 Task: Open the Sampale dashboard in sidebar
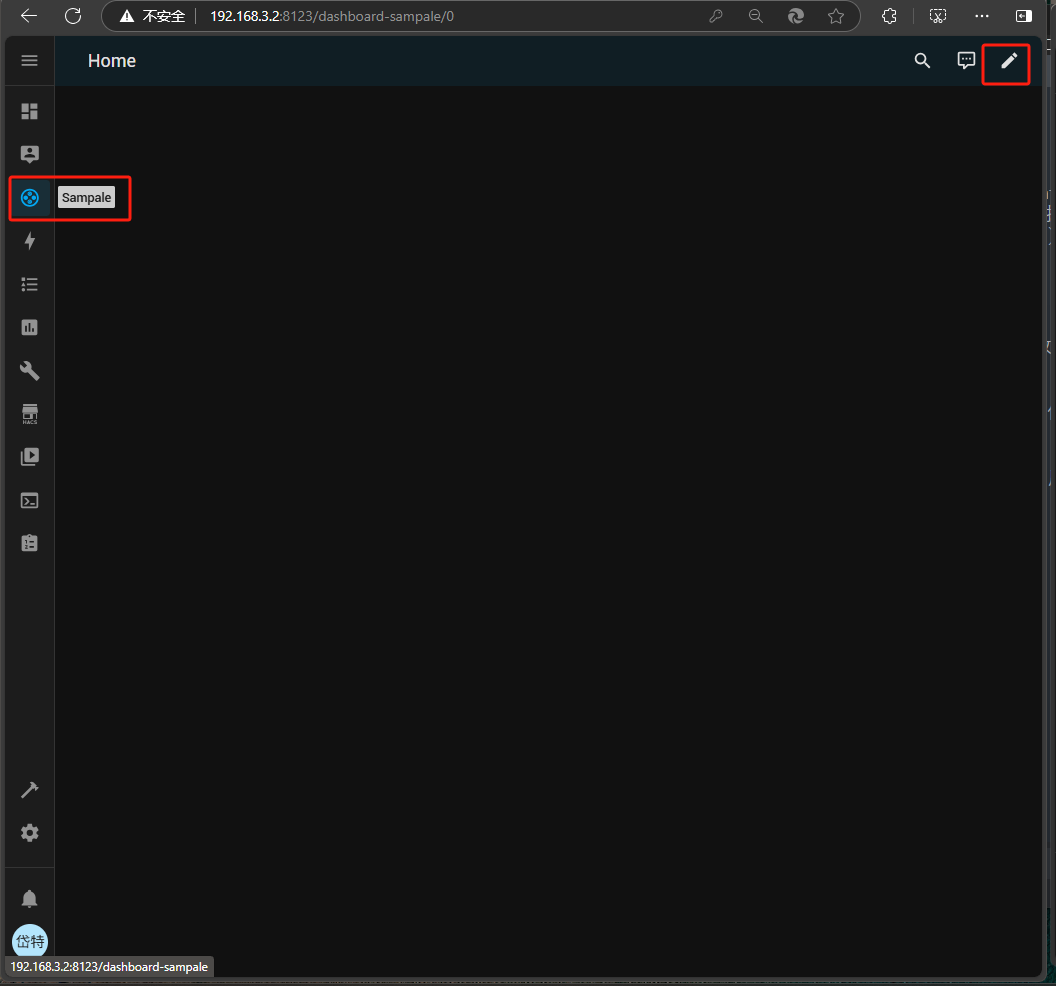point(30,198)
